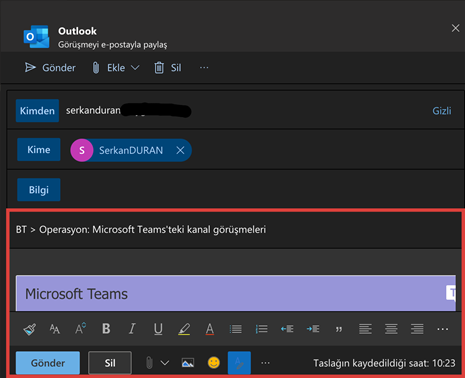
Task: Toggle the formatting options pen button
Action: [x=239, y=363]
